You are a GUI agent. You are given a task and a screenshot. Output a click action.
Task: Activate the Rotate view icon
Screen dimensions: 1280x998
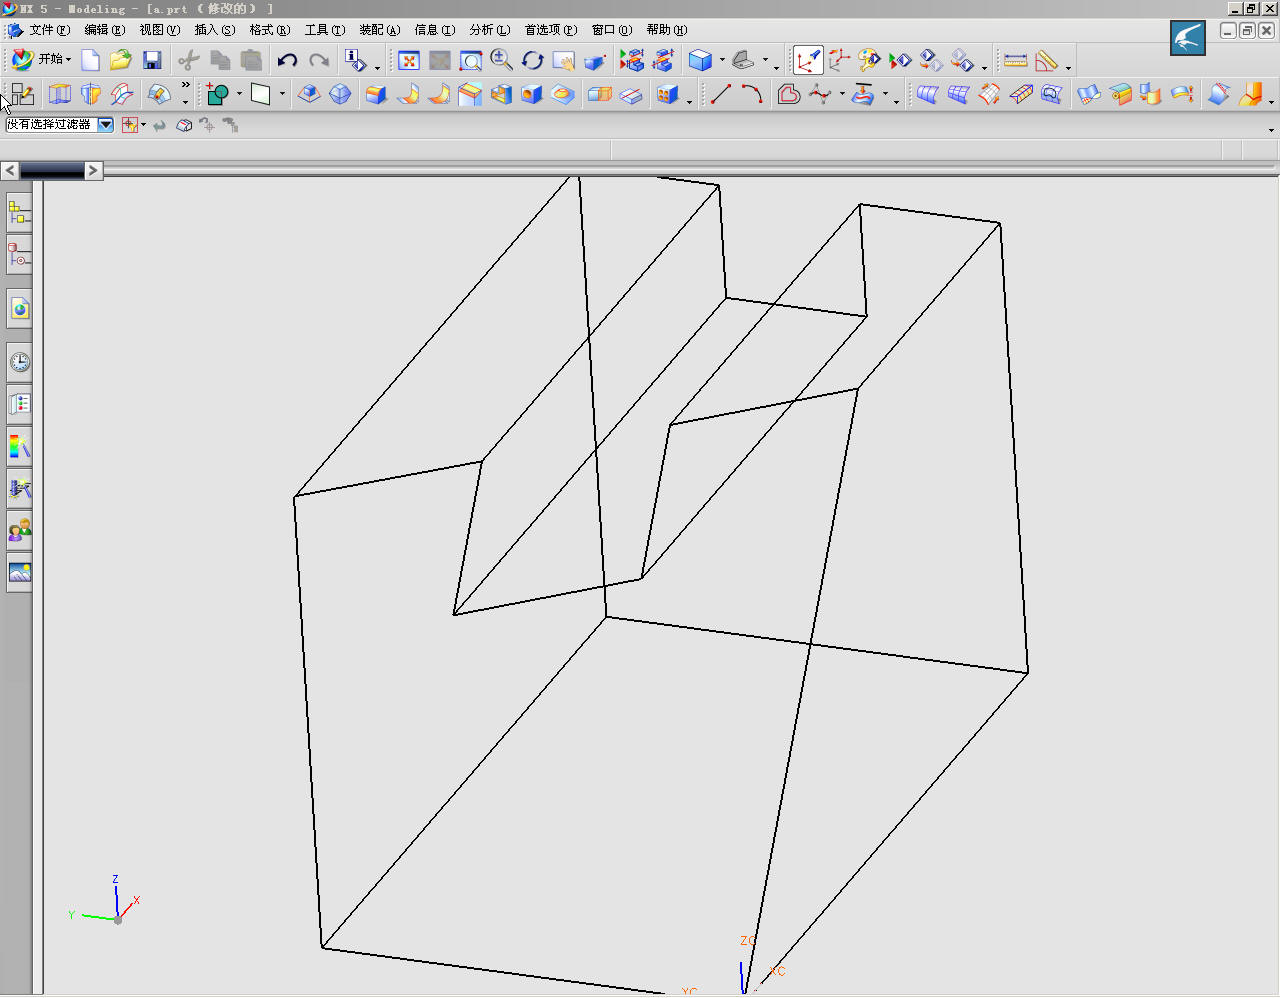click(532, 61)
